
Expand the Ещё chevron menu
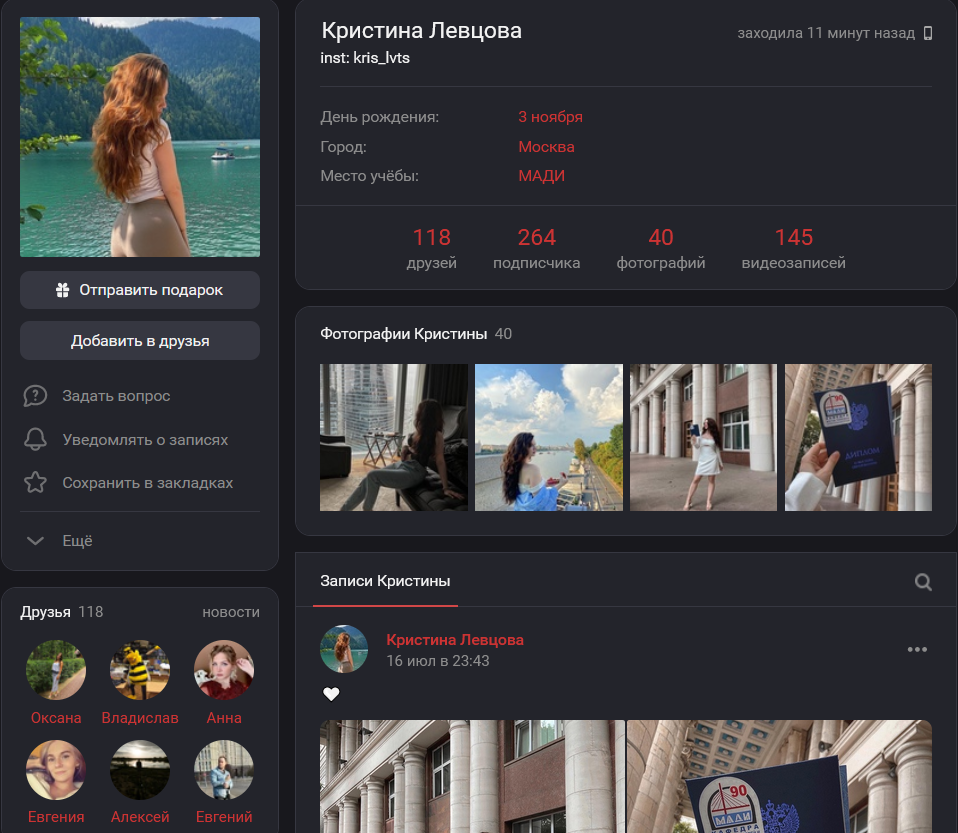click(35, 541)
